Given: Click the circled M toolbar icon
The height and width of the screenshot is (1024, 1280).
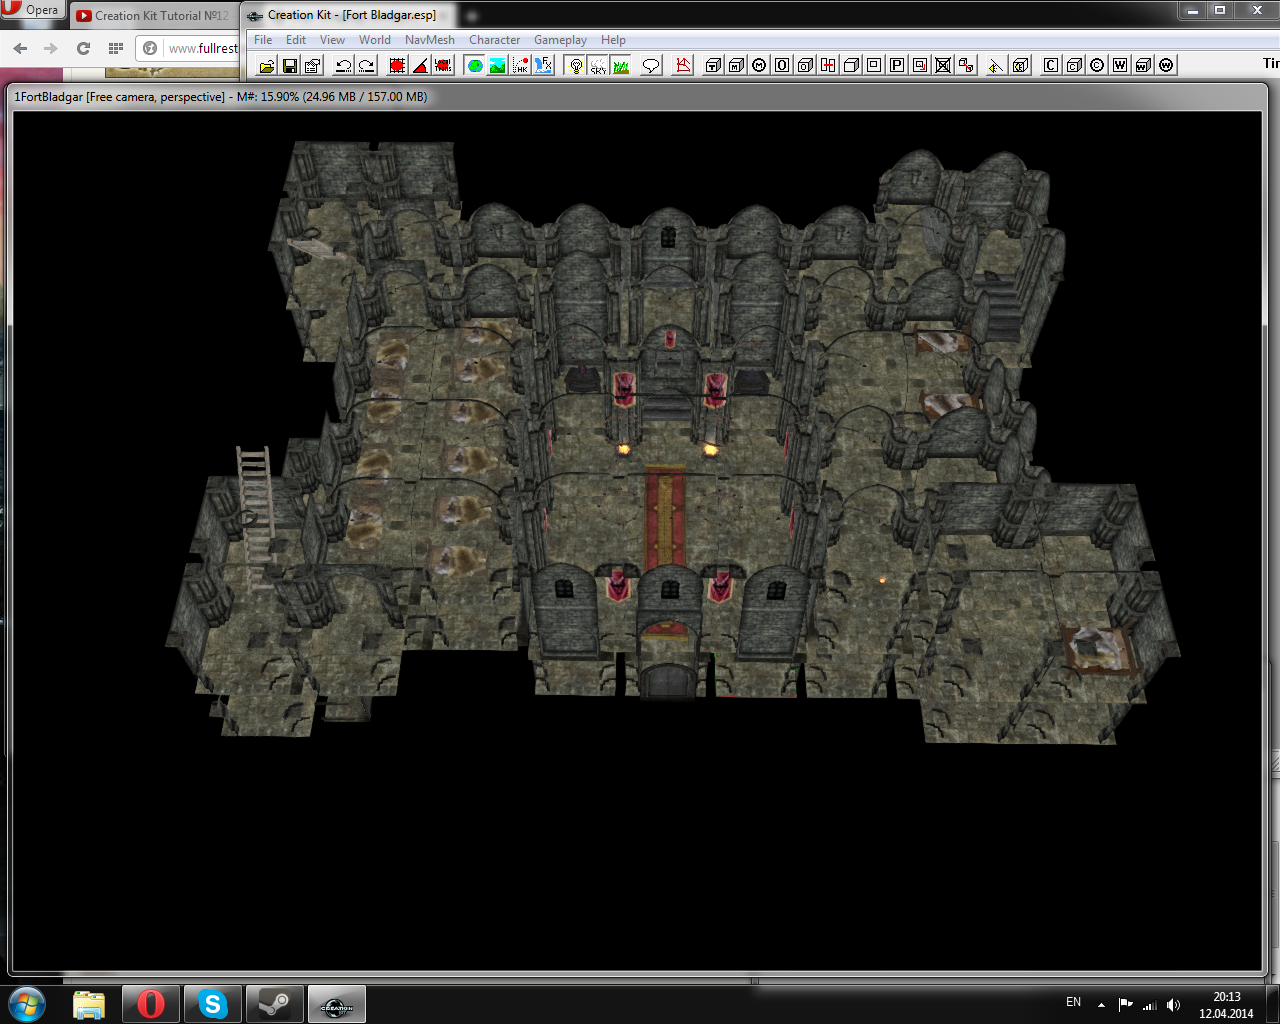Looking at the screenshot, I should tap(759, 65).
